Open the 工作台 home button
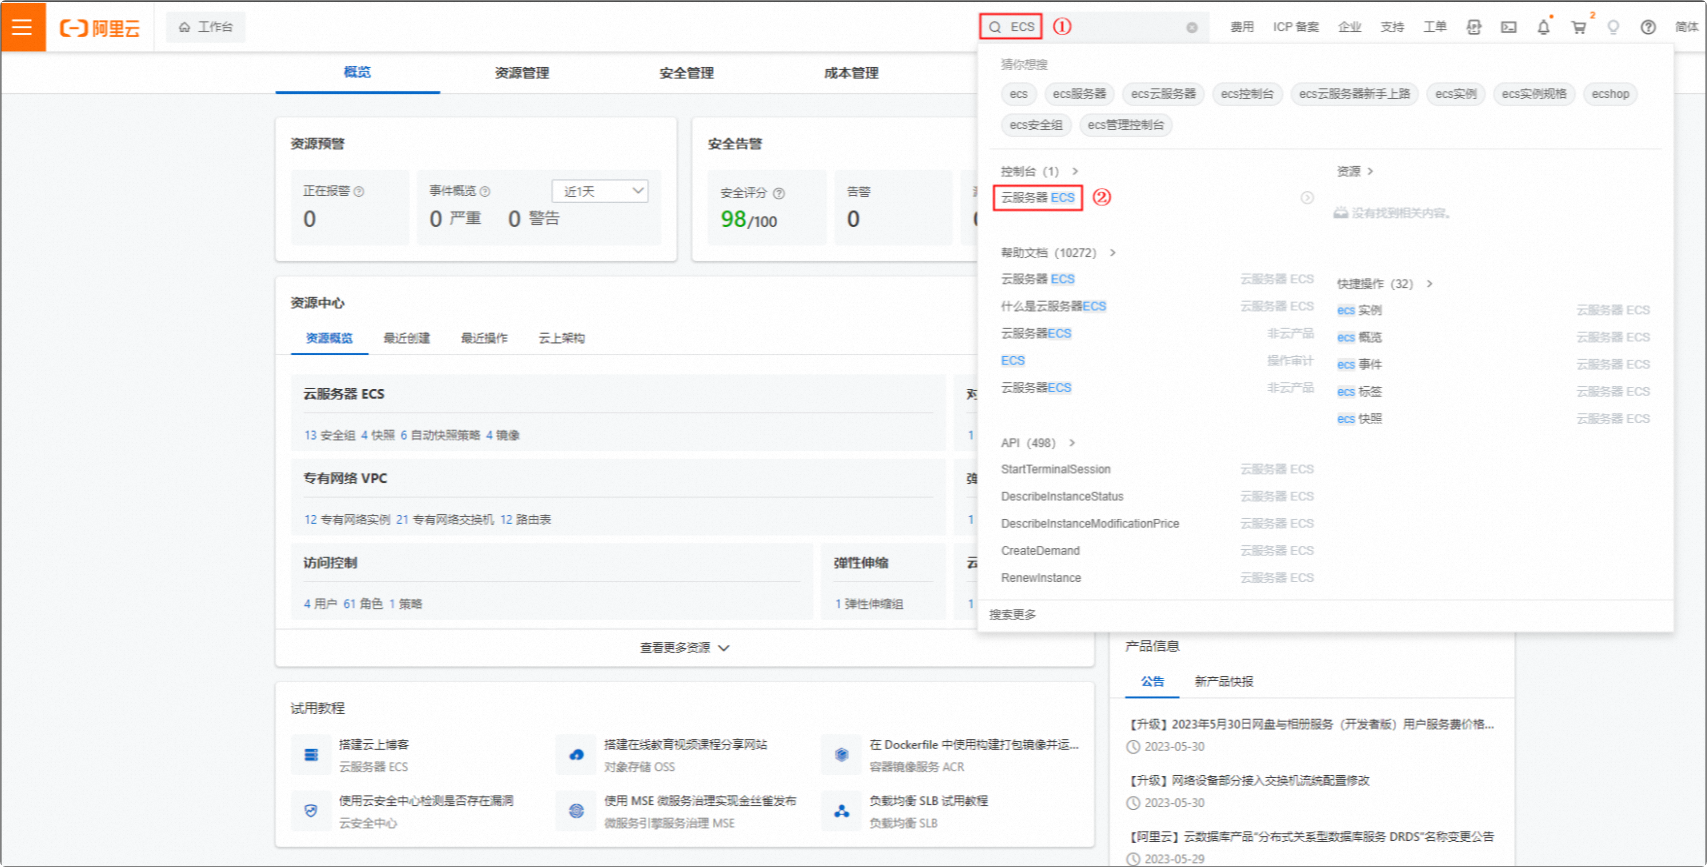Screen dimensions: 1707x867 (206, 27)
